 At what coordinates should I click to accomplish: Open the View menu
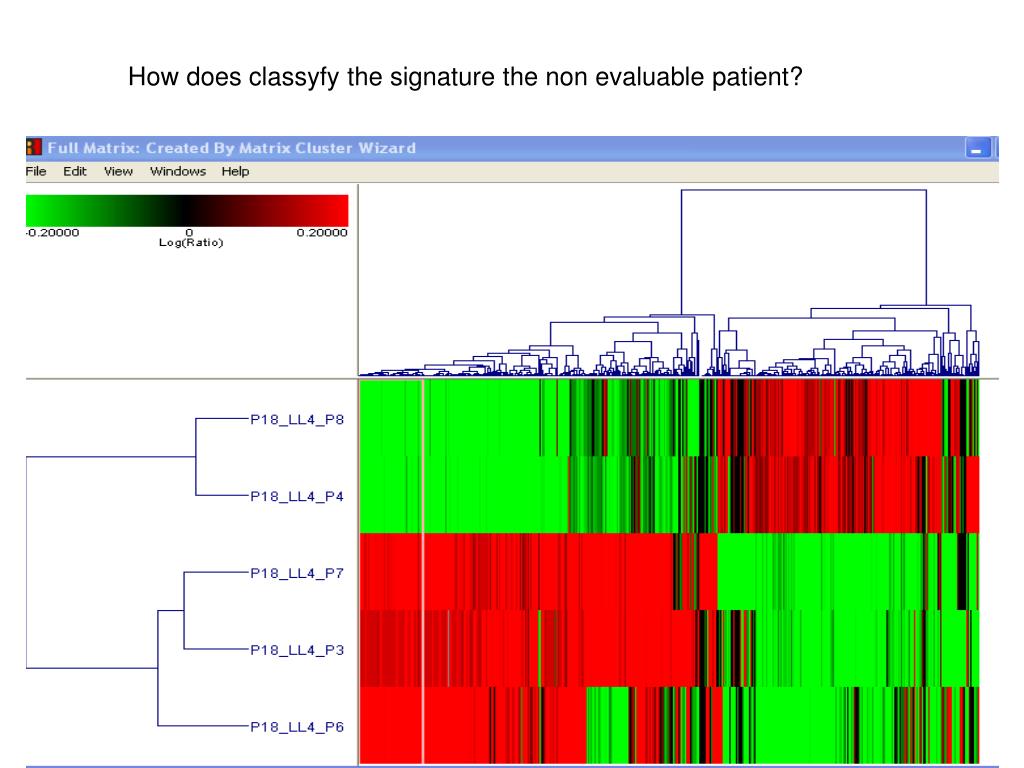pyautogui.click(x=118, y=171)
